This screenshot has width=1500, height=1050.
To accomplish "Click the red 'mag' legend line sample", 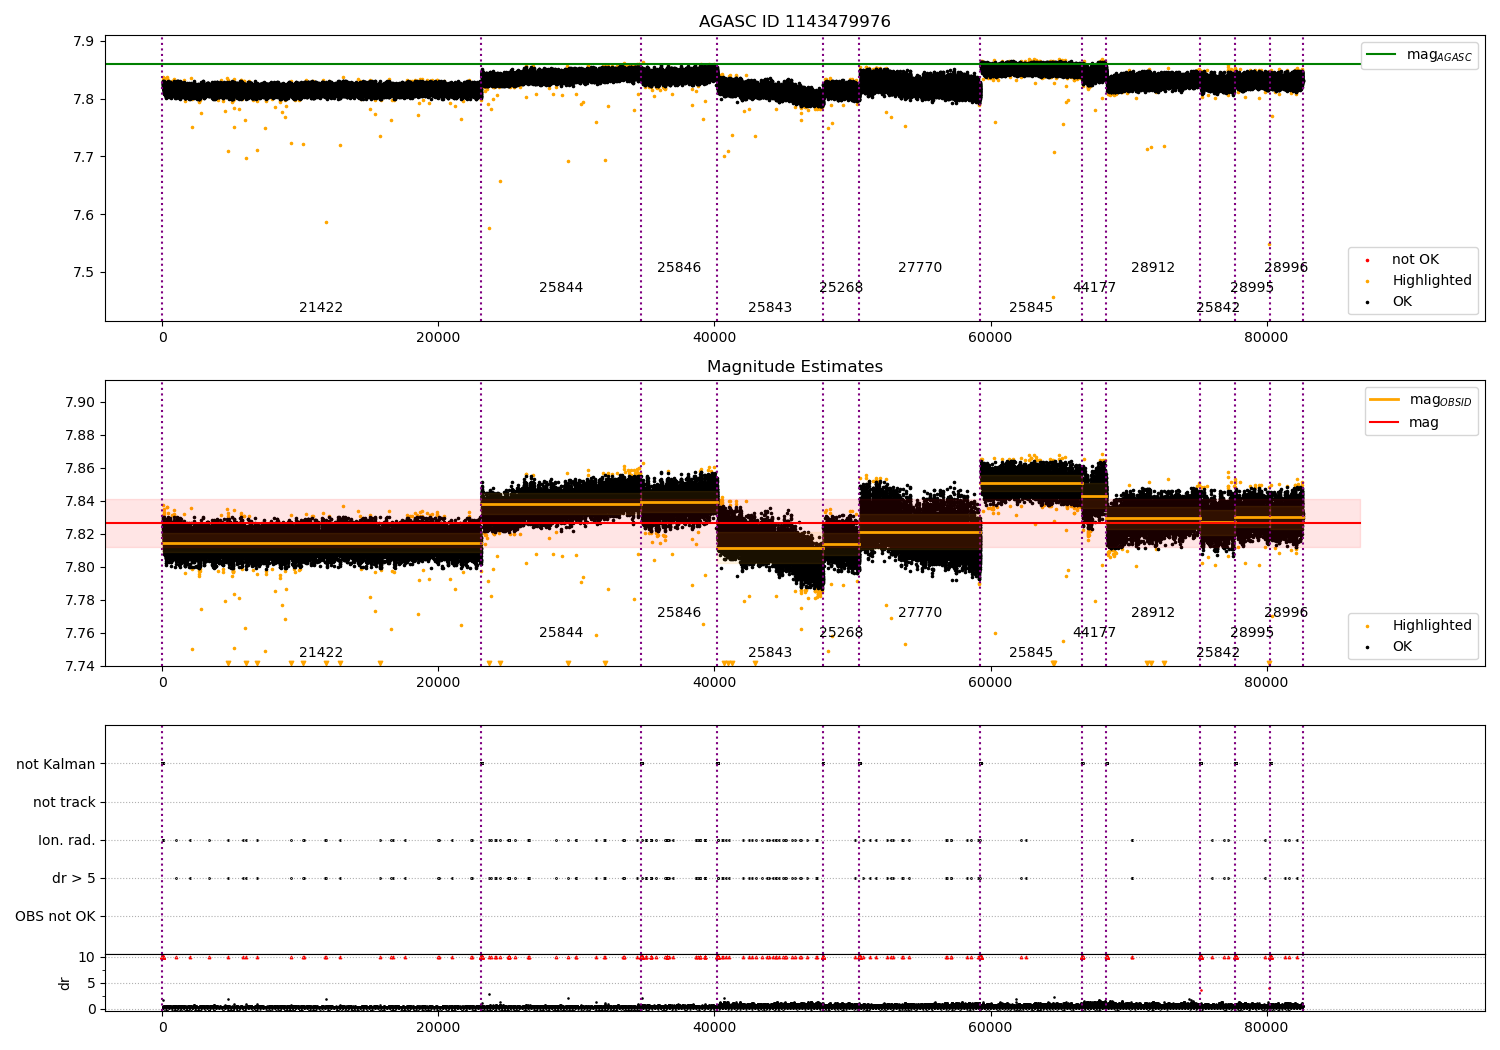I will point(1385,423).
